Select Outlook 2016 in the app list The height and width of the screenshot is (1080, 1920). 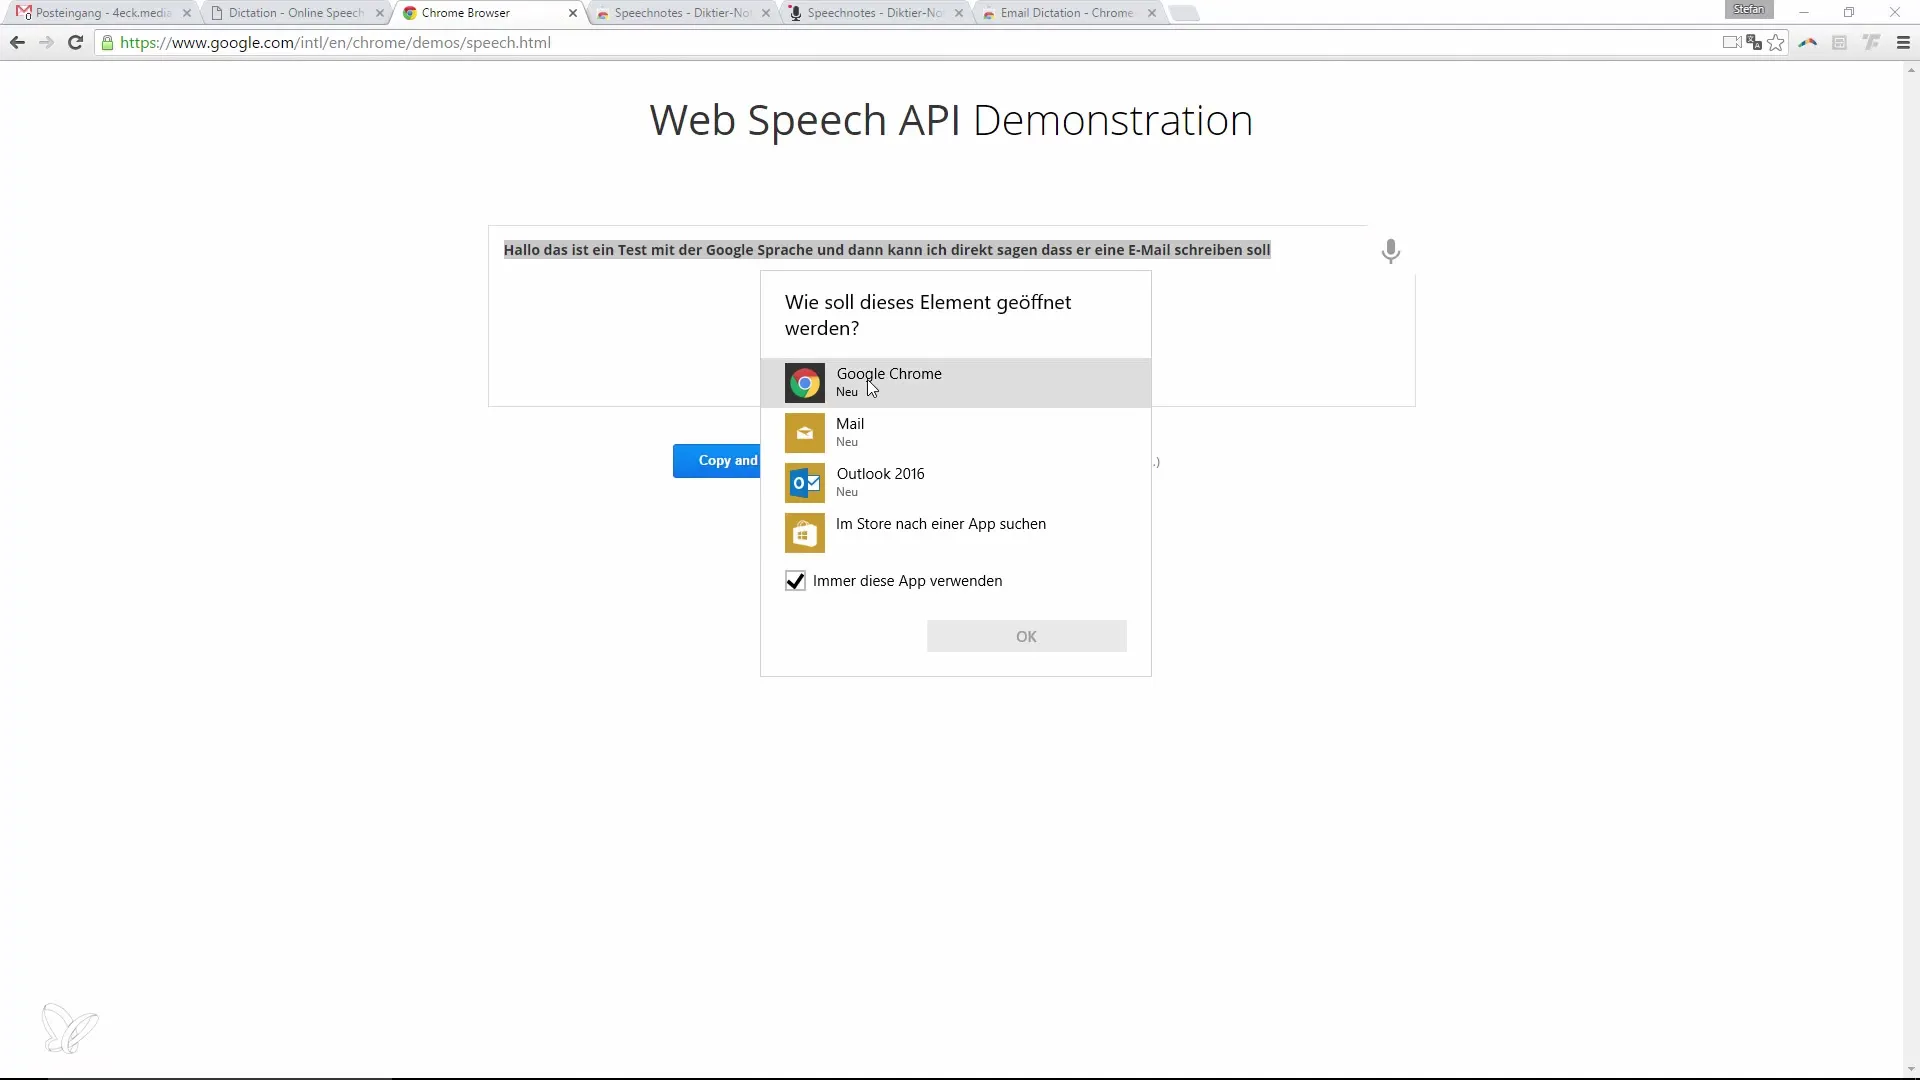tap(955, 483)
